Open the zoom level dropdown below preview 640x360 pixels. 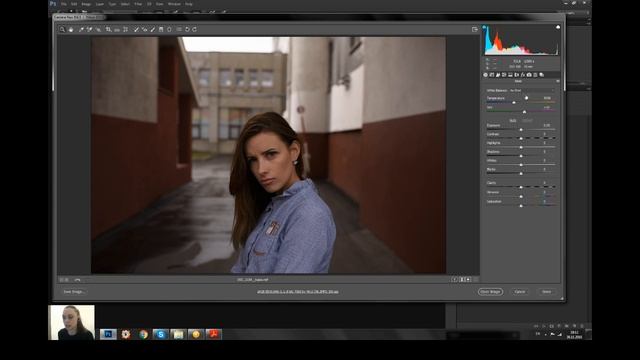coord(78,280)
